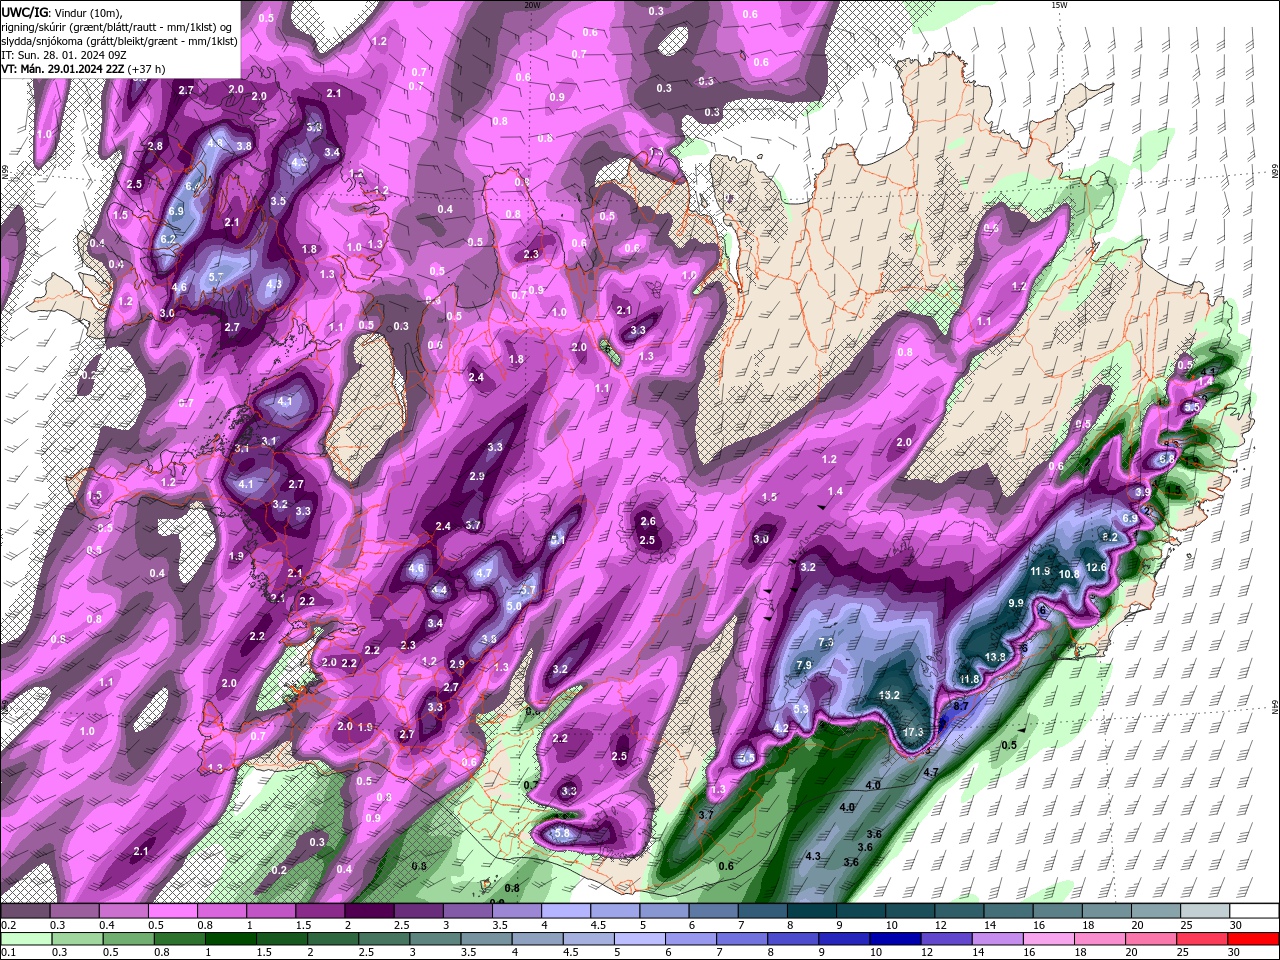Viewport: 1280px width, 960px height.
Task: Click the 11.9 precipitation value on the map
Action: pos(1040,571)
